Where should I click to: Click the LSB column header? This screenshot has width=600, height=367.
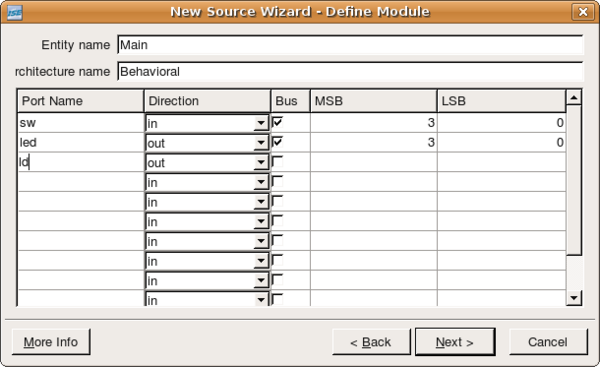[x=501, y=101]
